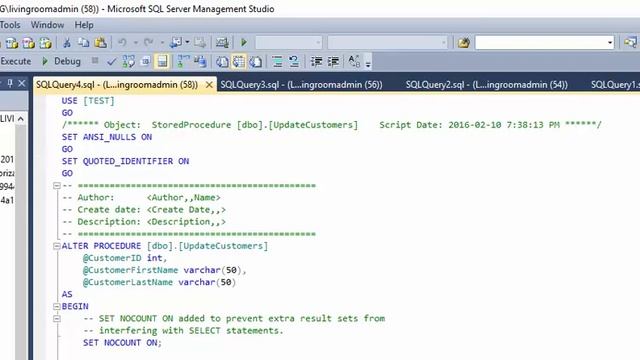Image resolution: width=640 pixels, height=360 pixels.
Task: Click the Debug button
Action: (61, 61)
